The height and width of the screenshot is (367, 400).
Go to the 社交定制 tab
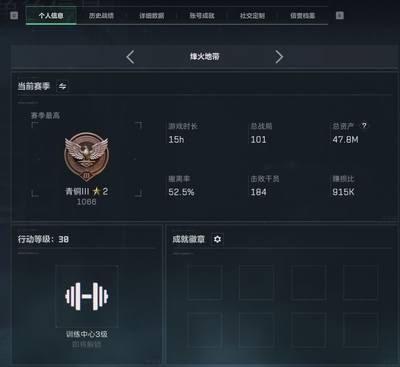click(252, 16)
